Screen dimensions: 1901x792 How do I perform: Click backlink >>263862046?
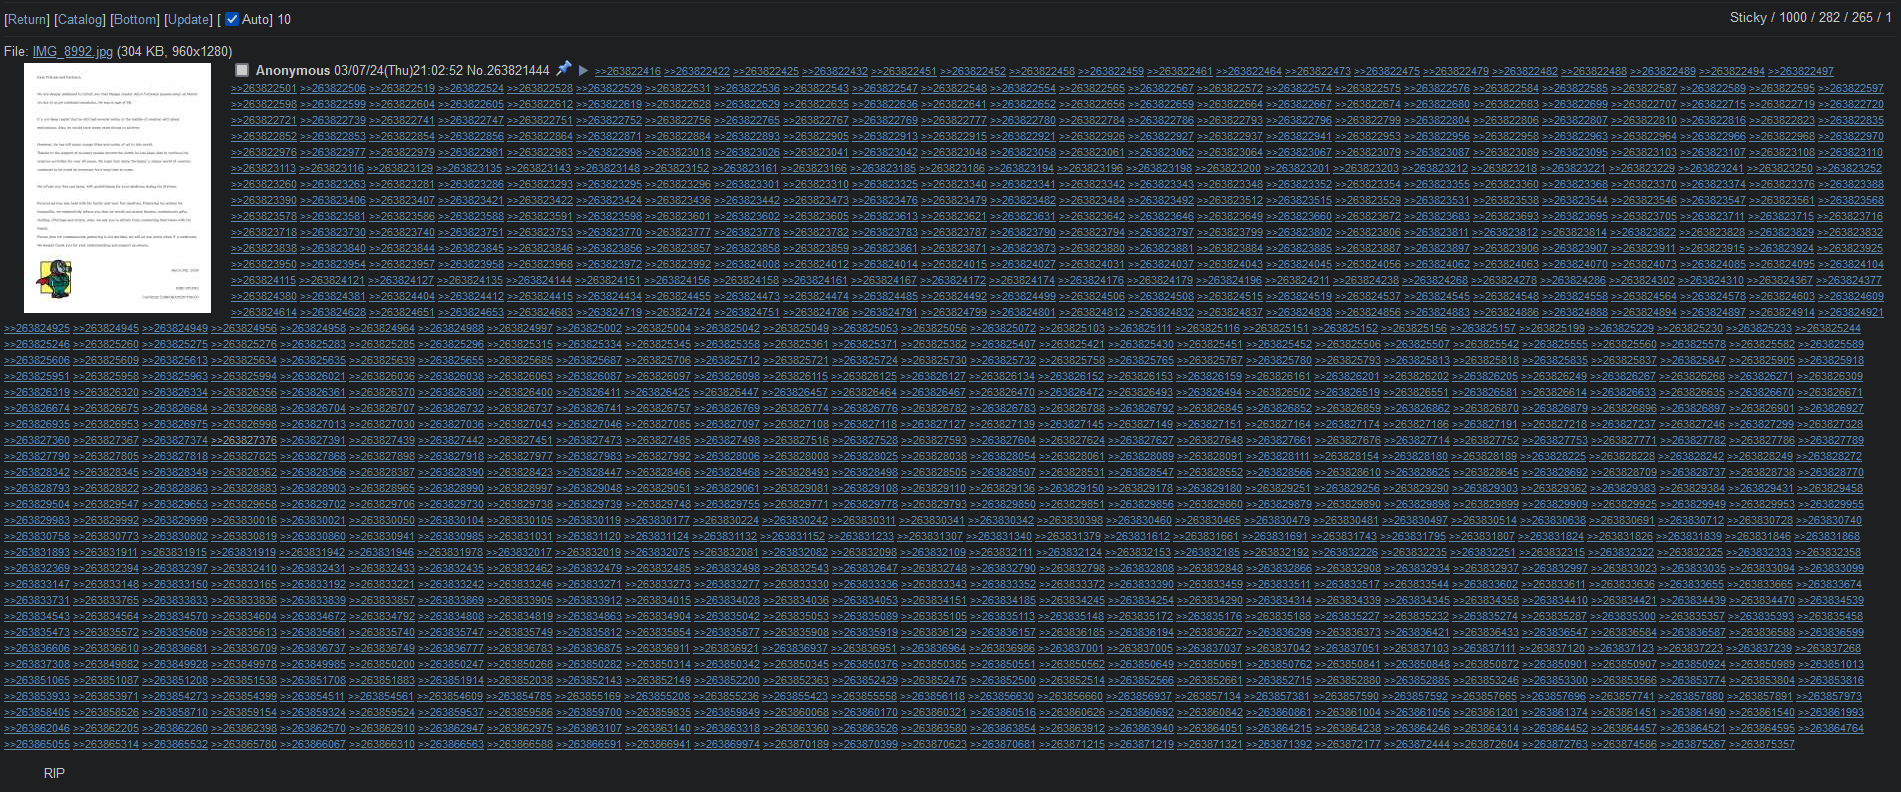[x=37, y=728]
